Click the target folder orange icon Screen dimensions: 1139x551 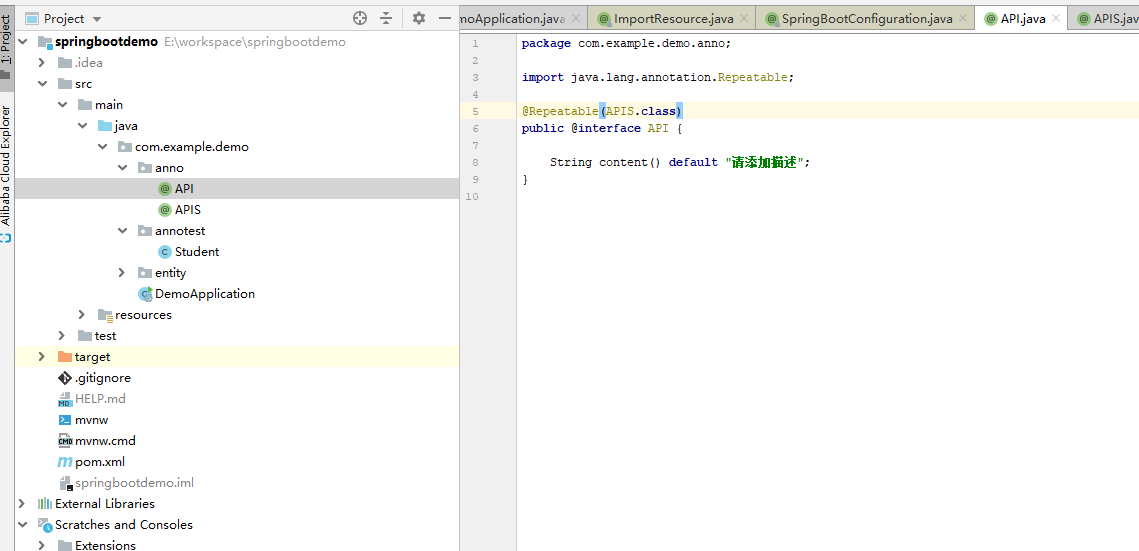tap(65, 357)
